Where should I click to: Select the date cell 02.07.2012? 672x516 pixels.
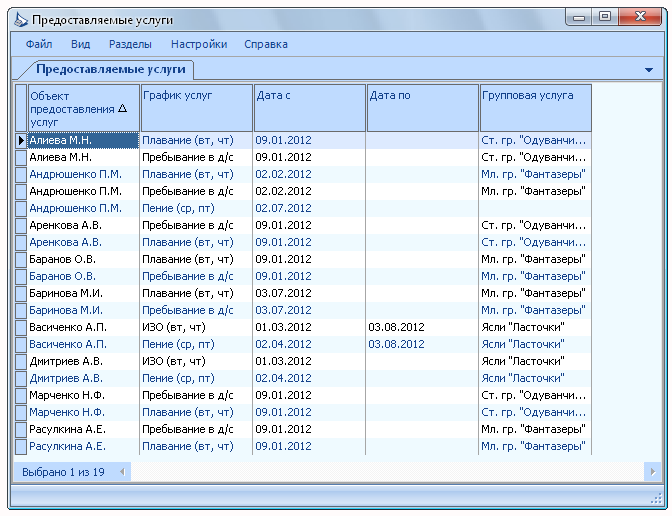pyautogui.click(x=309, y=209)
